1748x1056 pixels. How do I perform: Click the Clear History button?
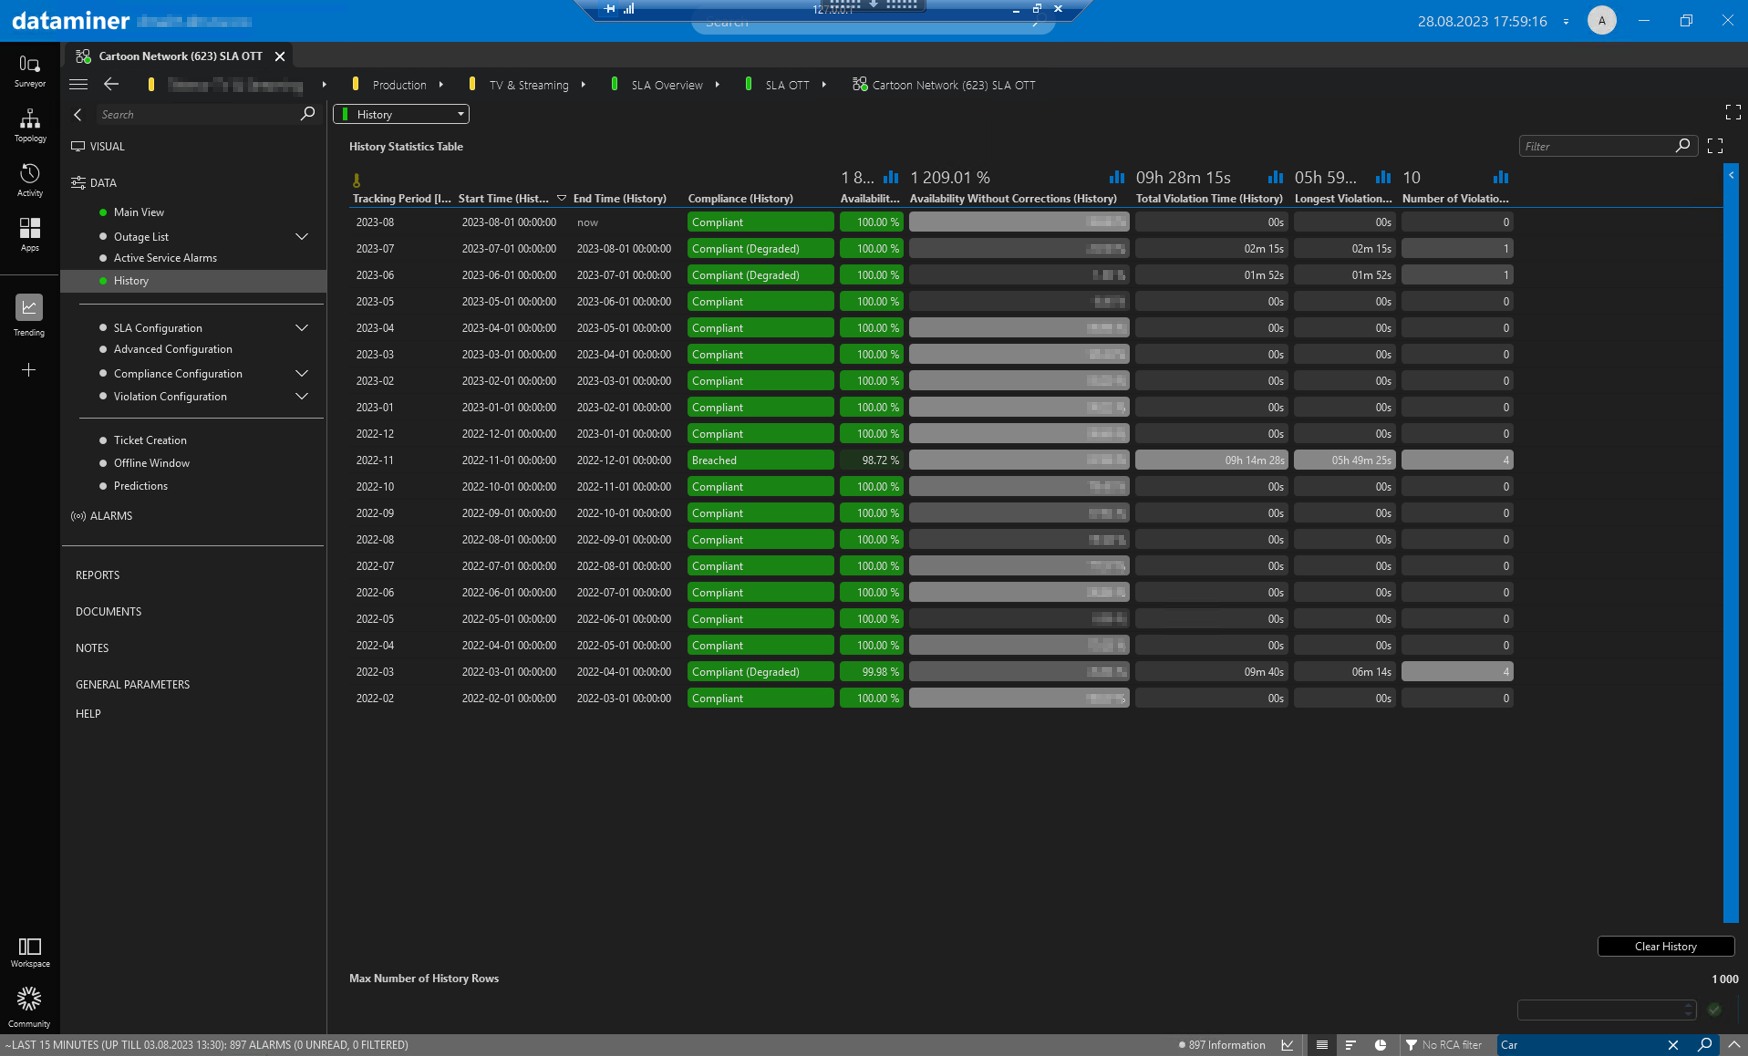click(1665, 946)
